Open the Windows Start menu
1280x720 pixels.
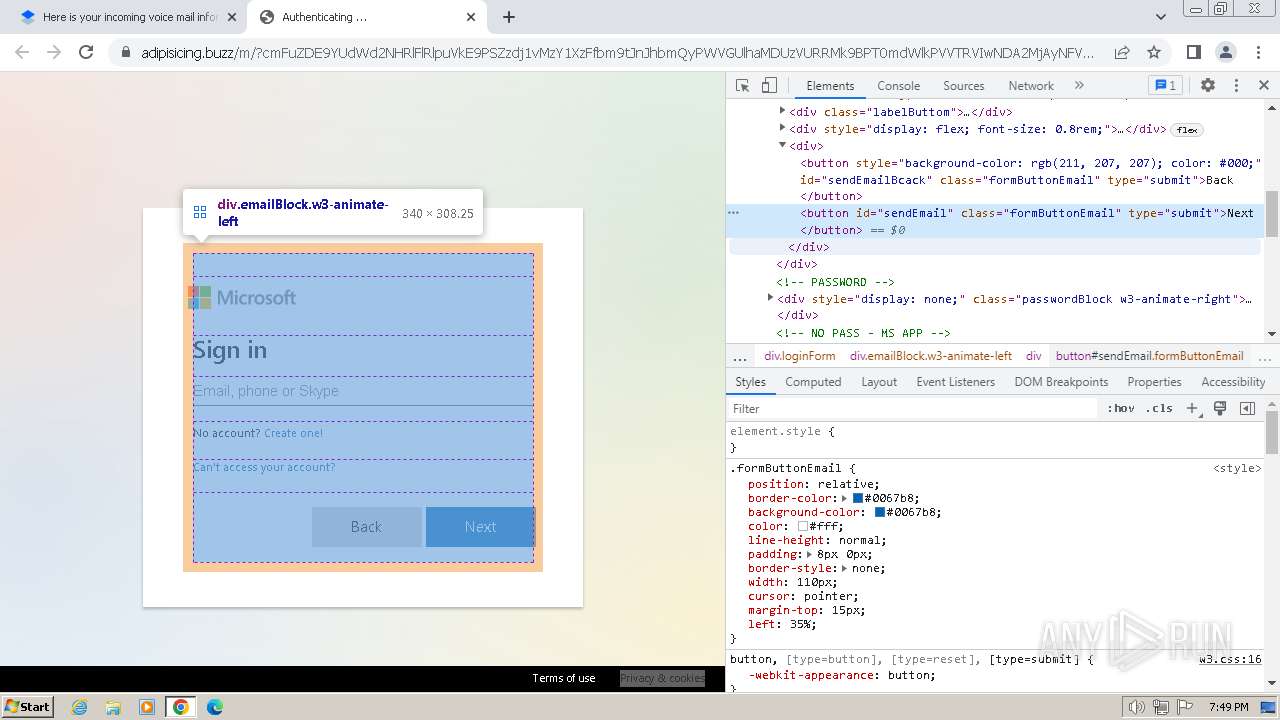click(27, 706)
